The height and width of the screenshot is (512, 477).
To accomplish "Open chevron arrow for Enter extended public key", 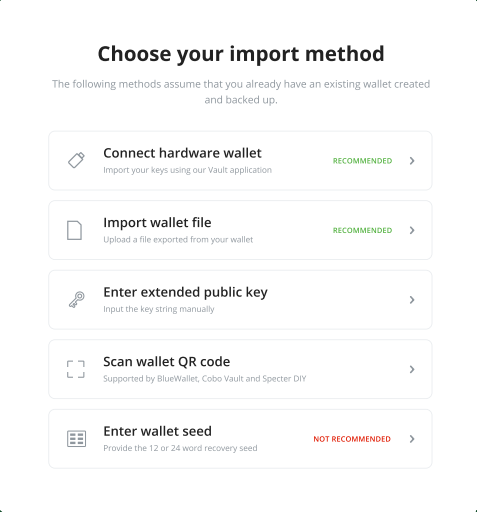I will (412, 300).
